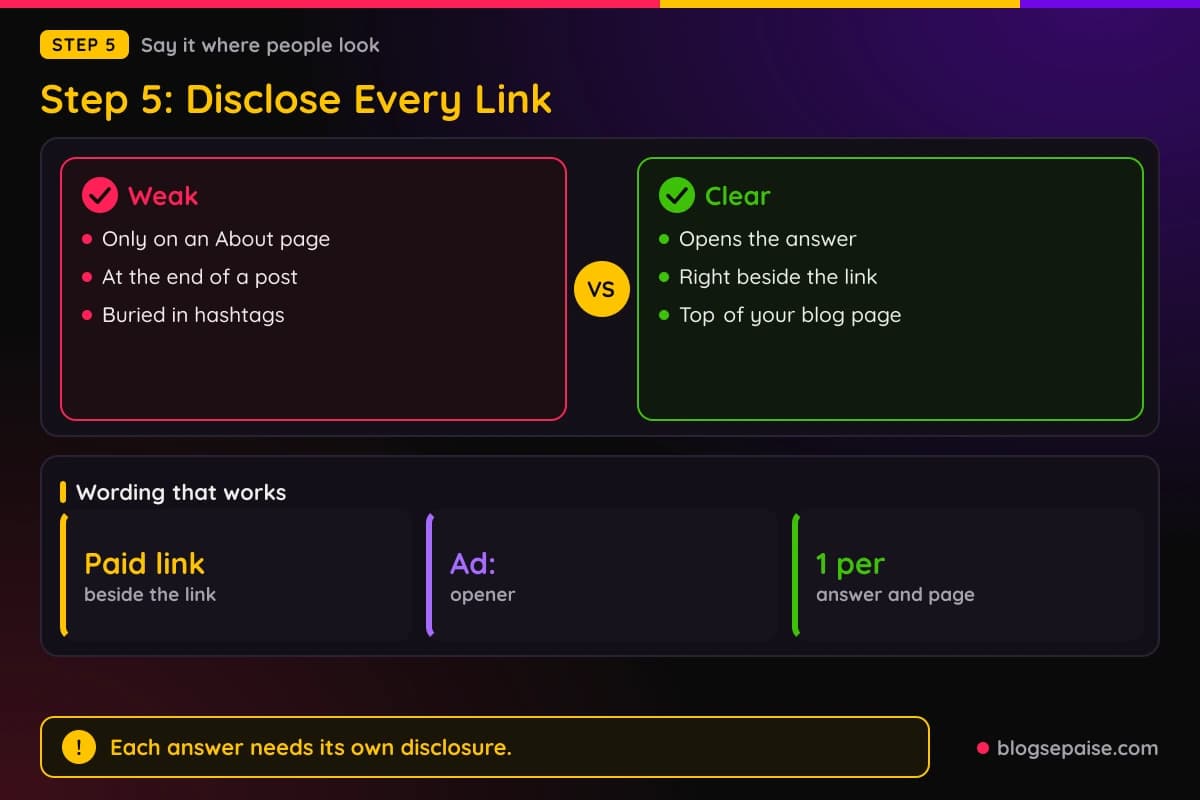The image size is (1200, 800).
Task: Click the '1 per' card title
Action: 850,564
